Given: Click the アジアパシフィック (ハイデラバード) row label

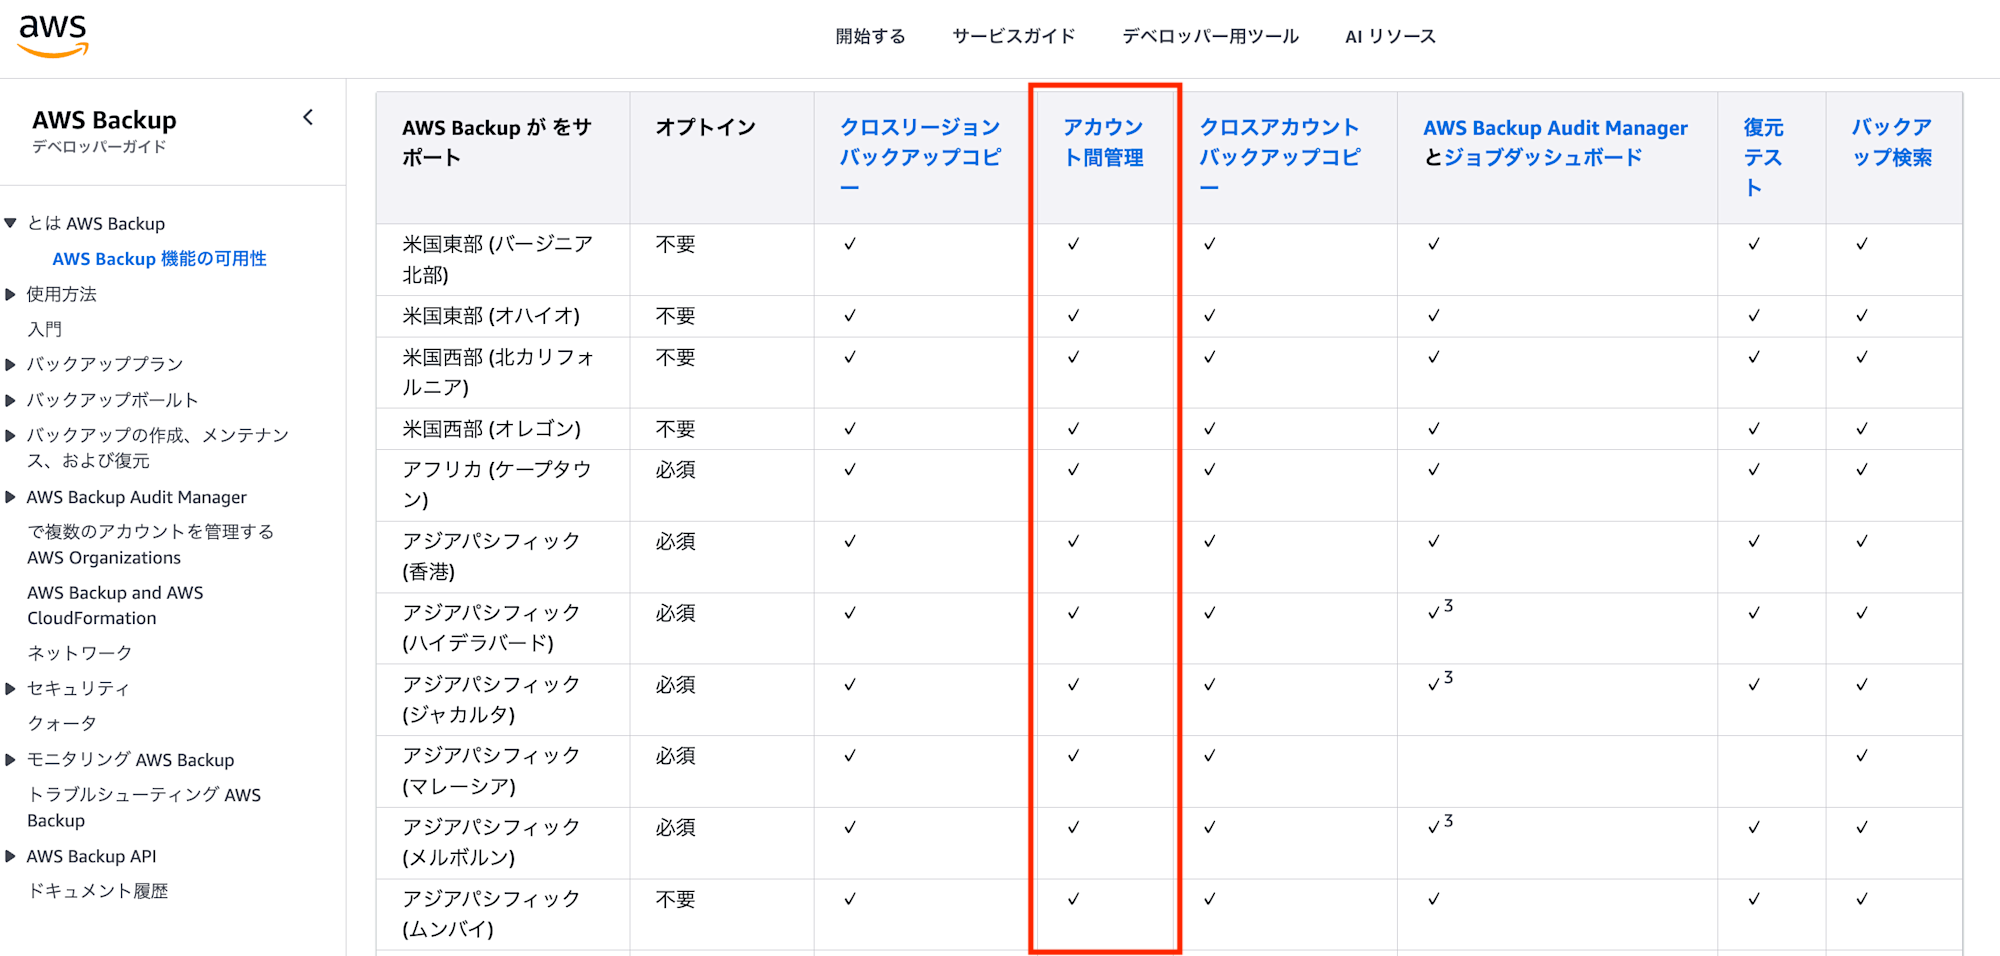Looking at the screenshot, I should coord(491,627).
